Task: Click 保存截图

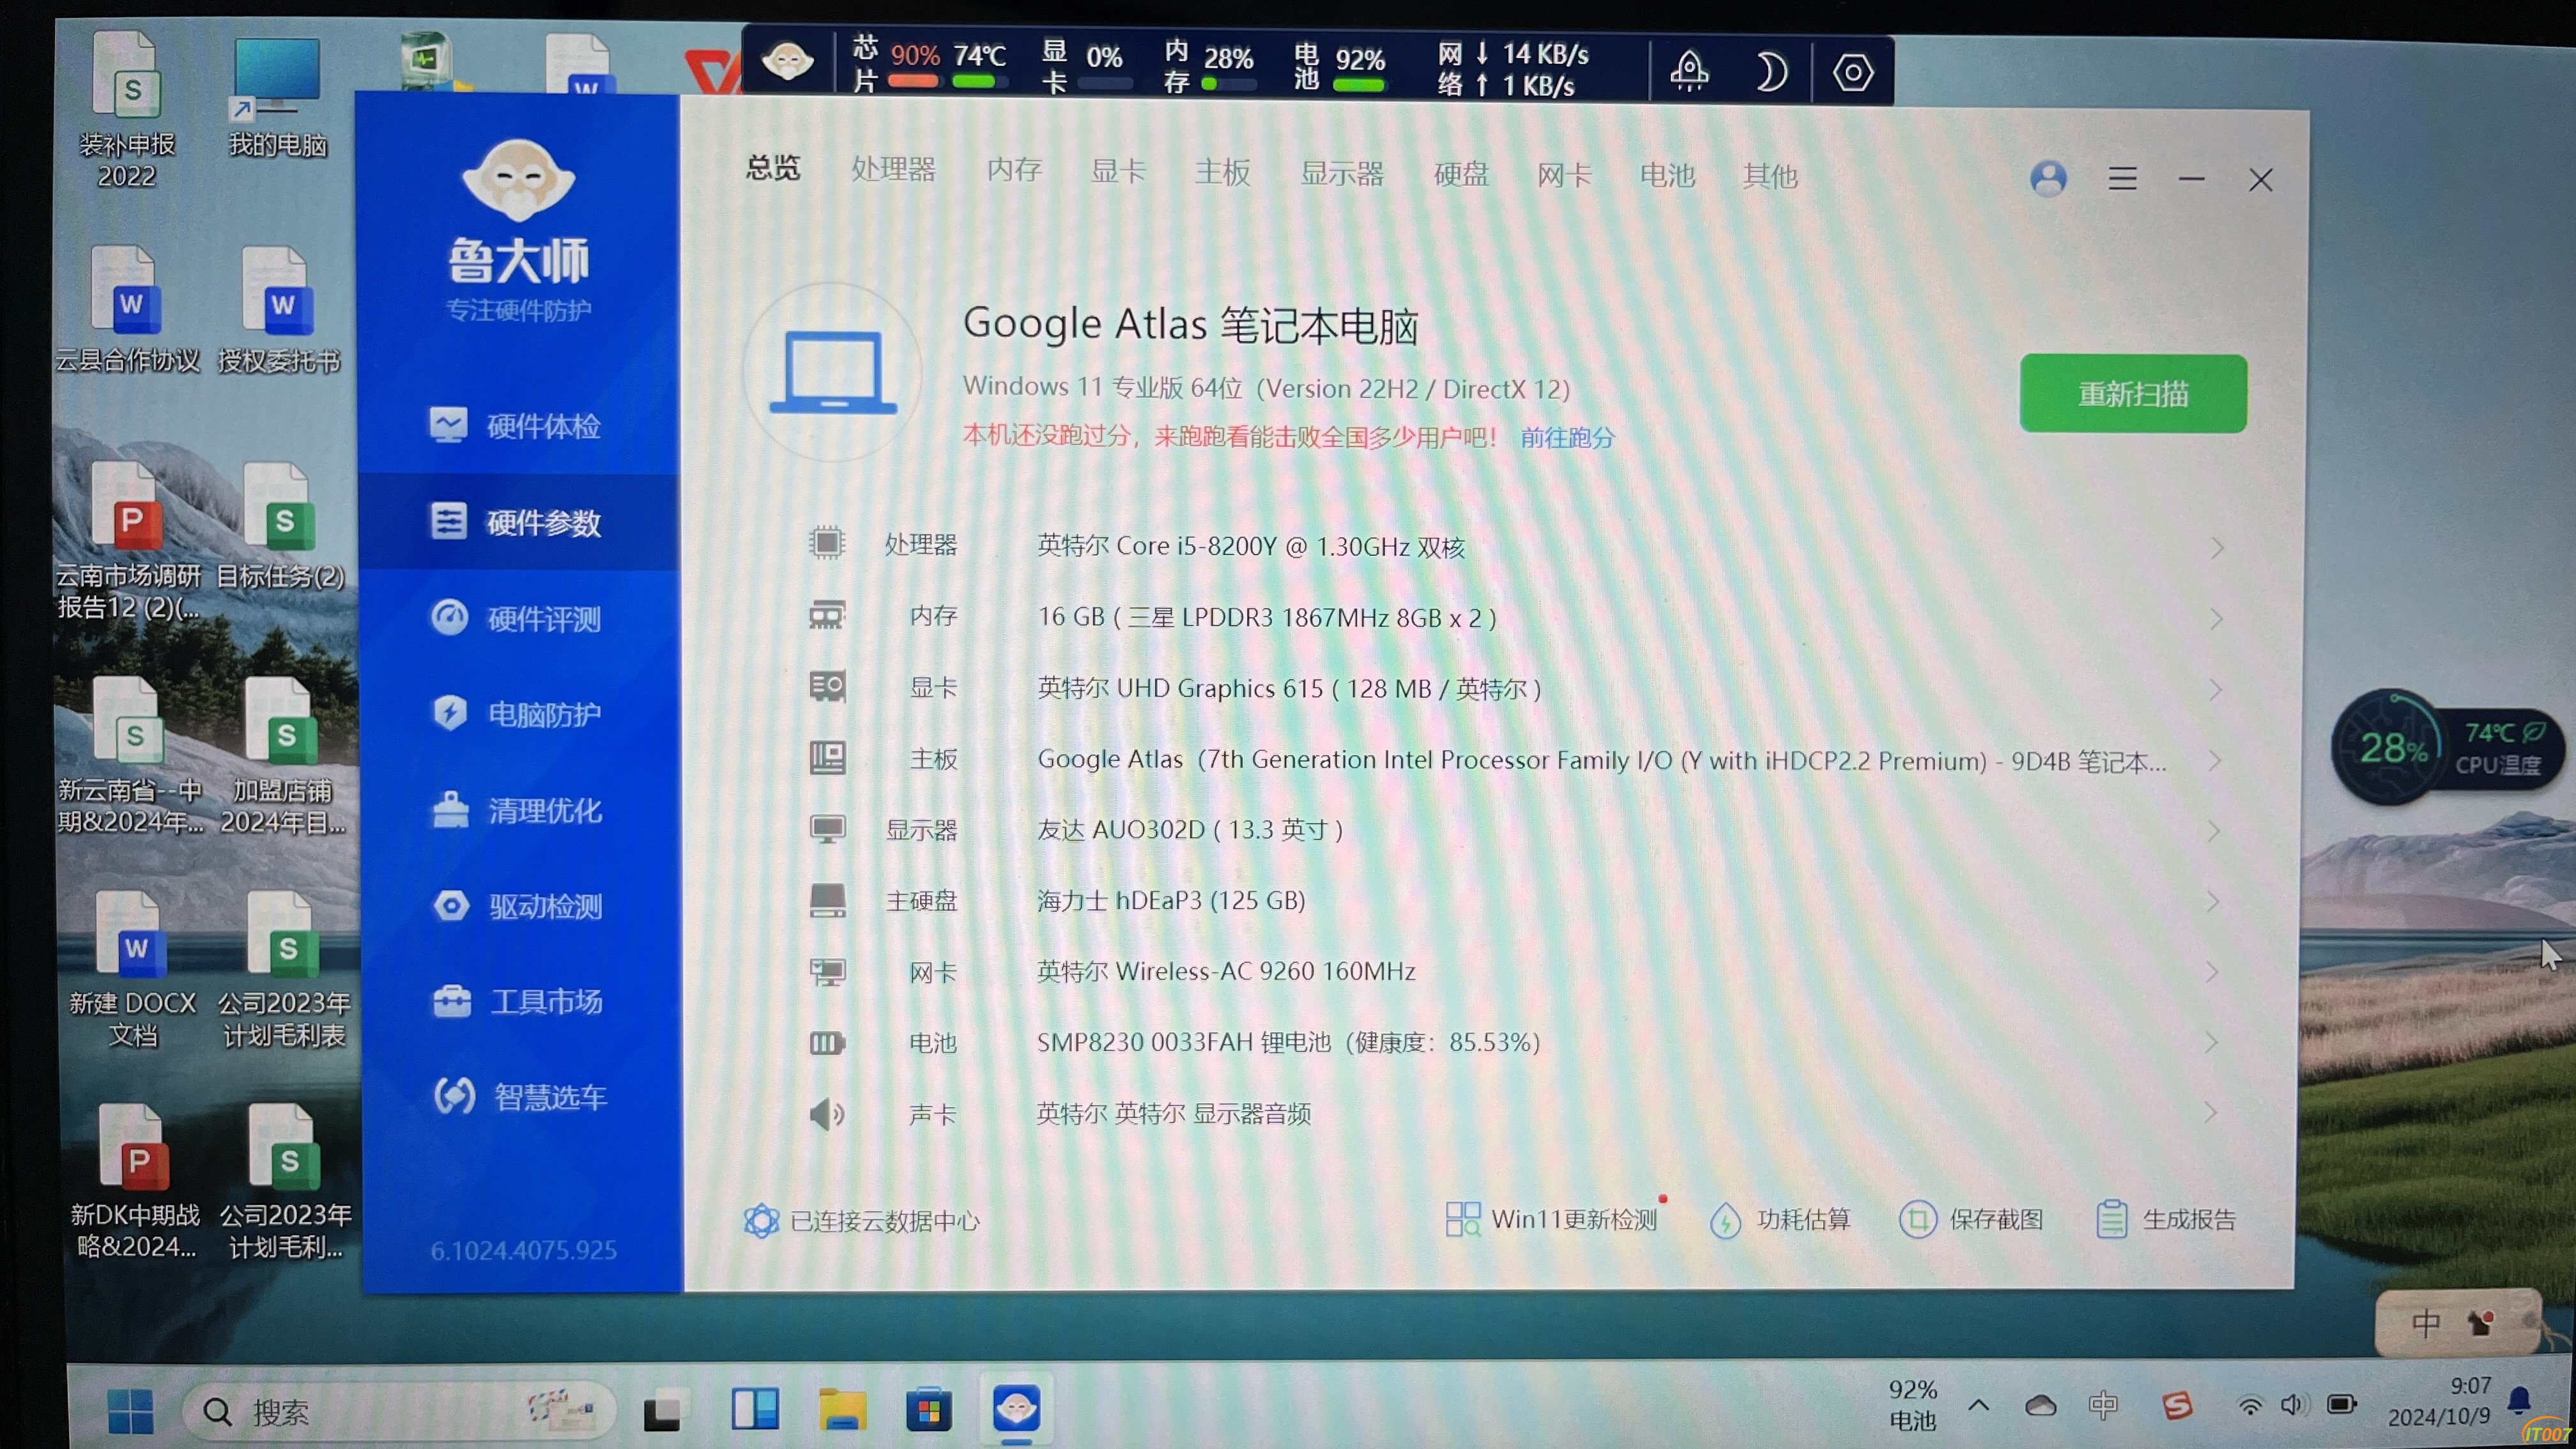Action: [x=1971, y=1220]
